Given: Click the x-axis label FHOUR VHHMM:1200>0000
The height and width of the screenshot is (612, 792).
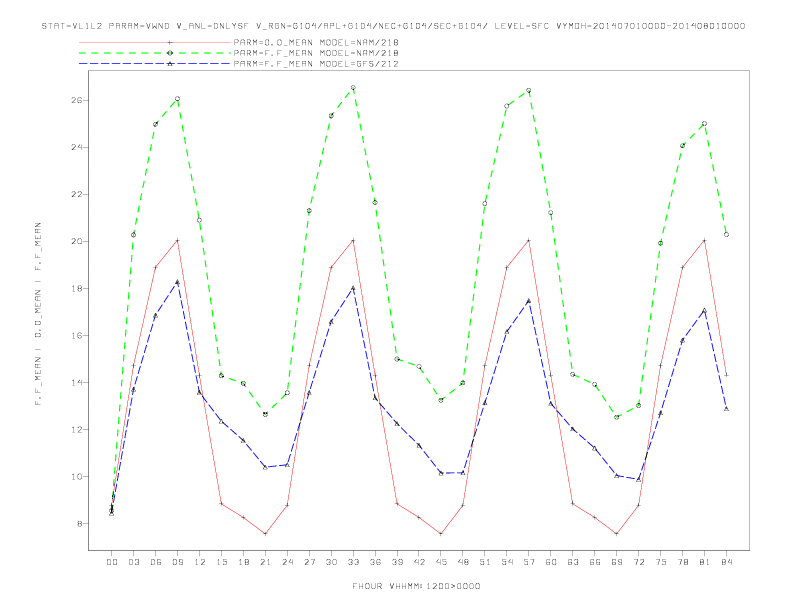Looking at the screenshot, I should pos(416,586).
